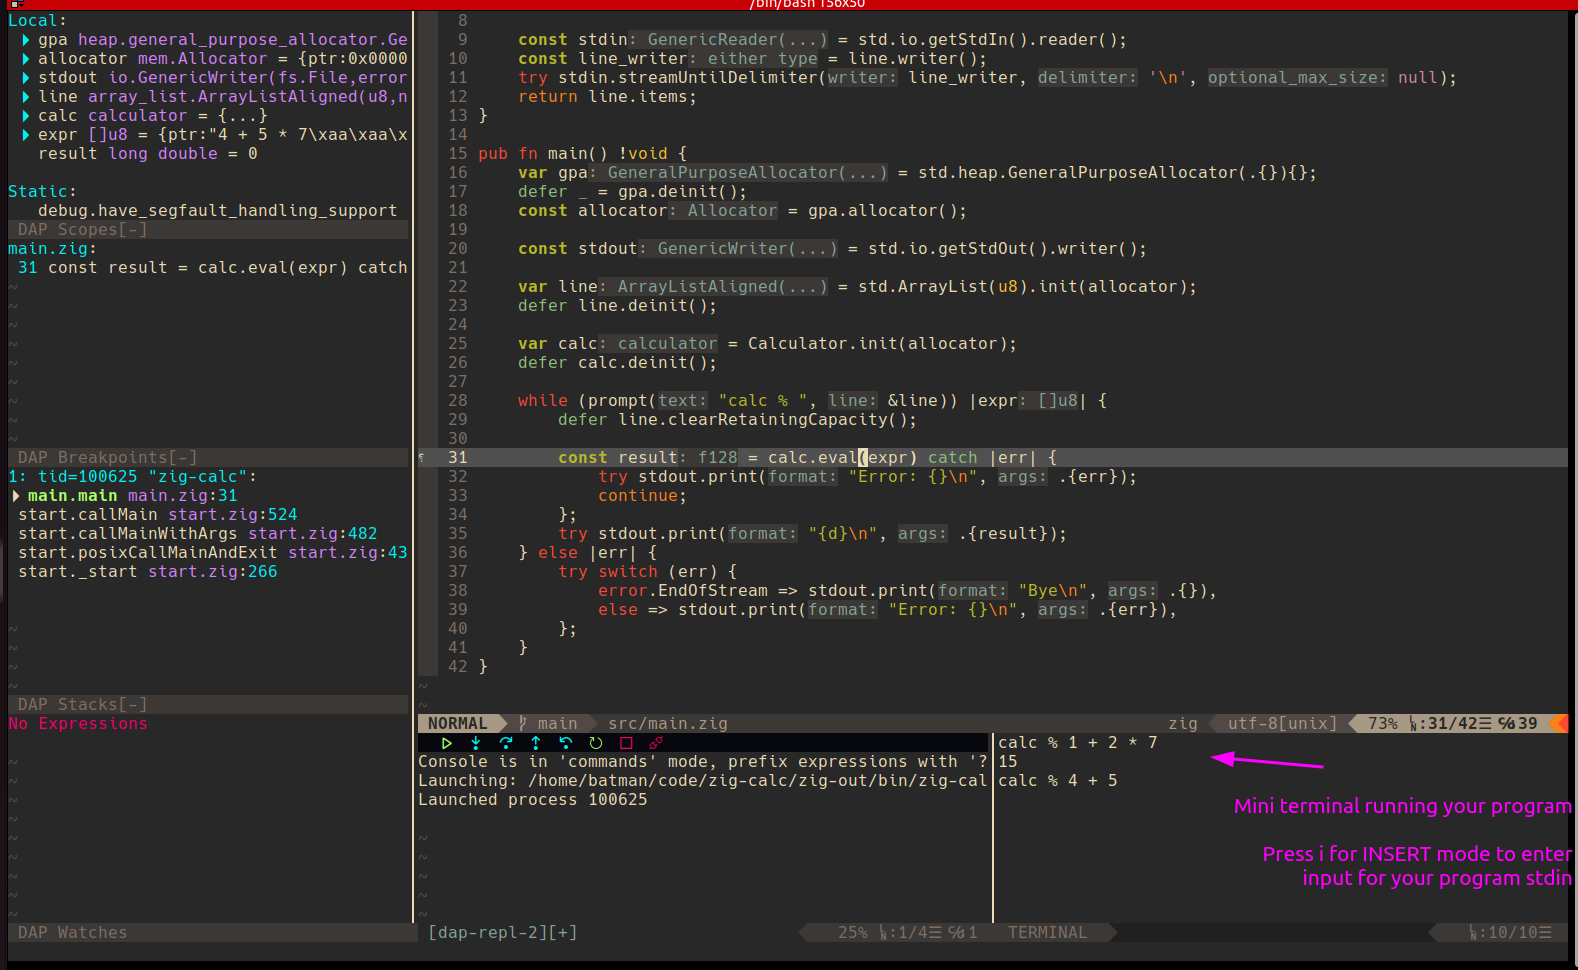The image size is (1578, 970).
Task: Select the DAP Scopes panel label
Action: (x=82, y=230)
